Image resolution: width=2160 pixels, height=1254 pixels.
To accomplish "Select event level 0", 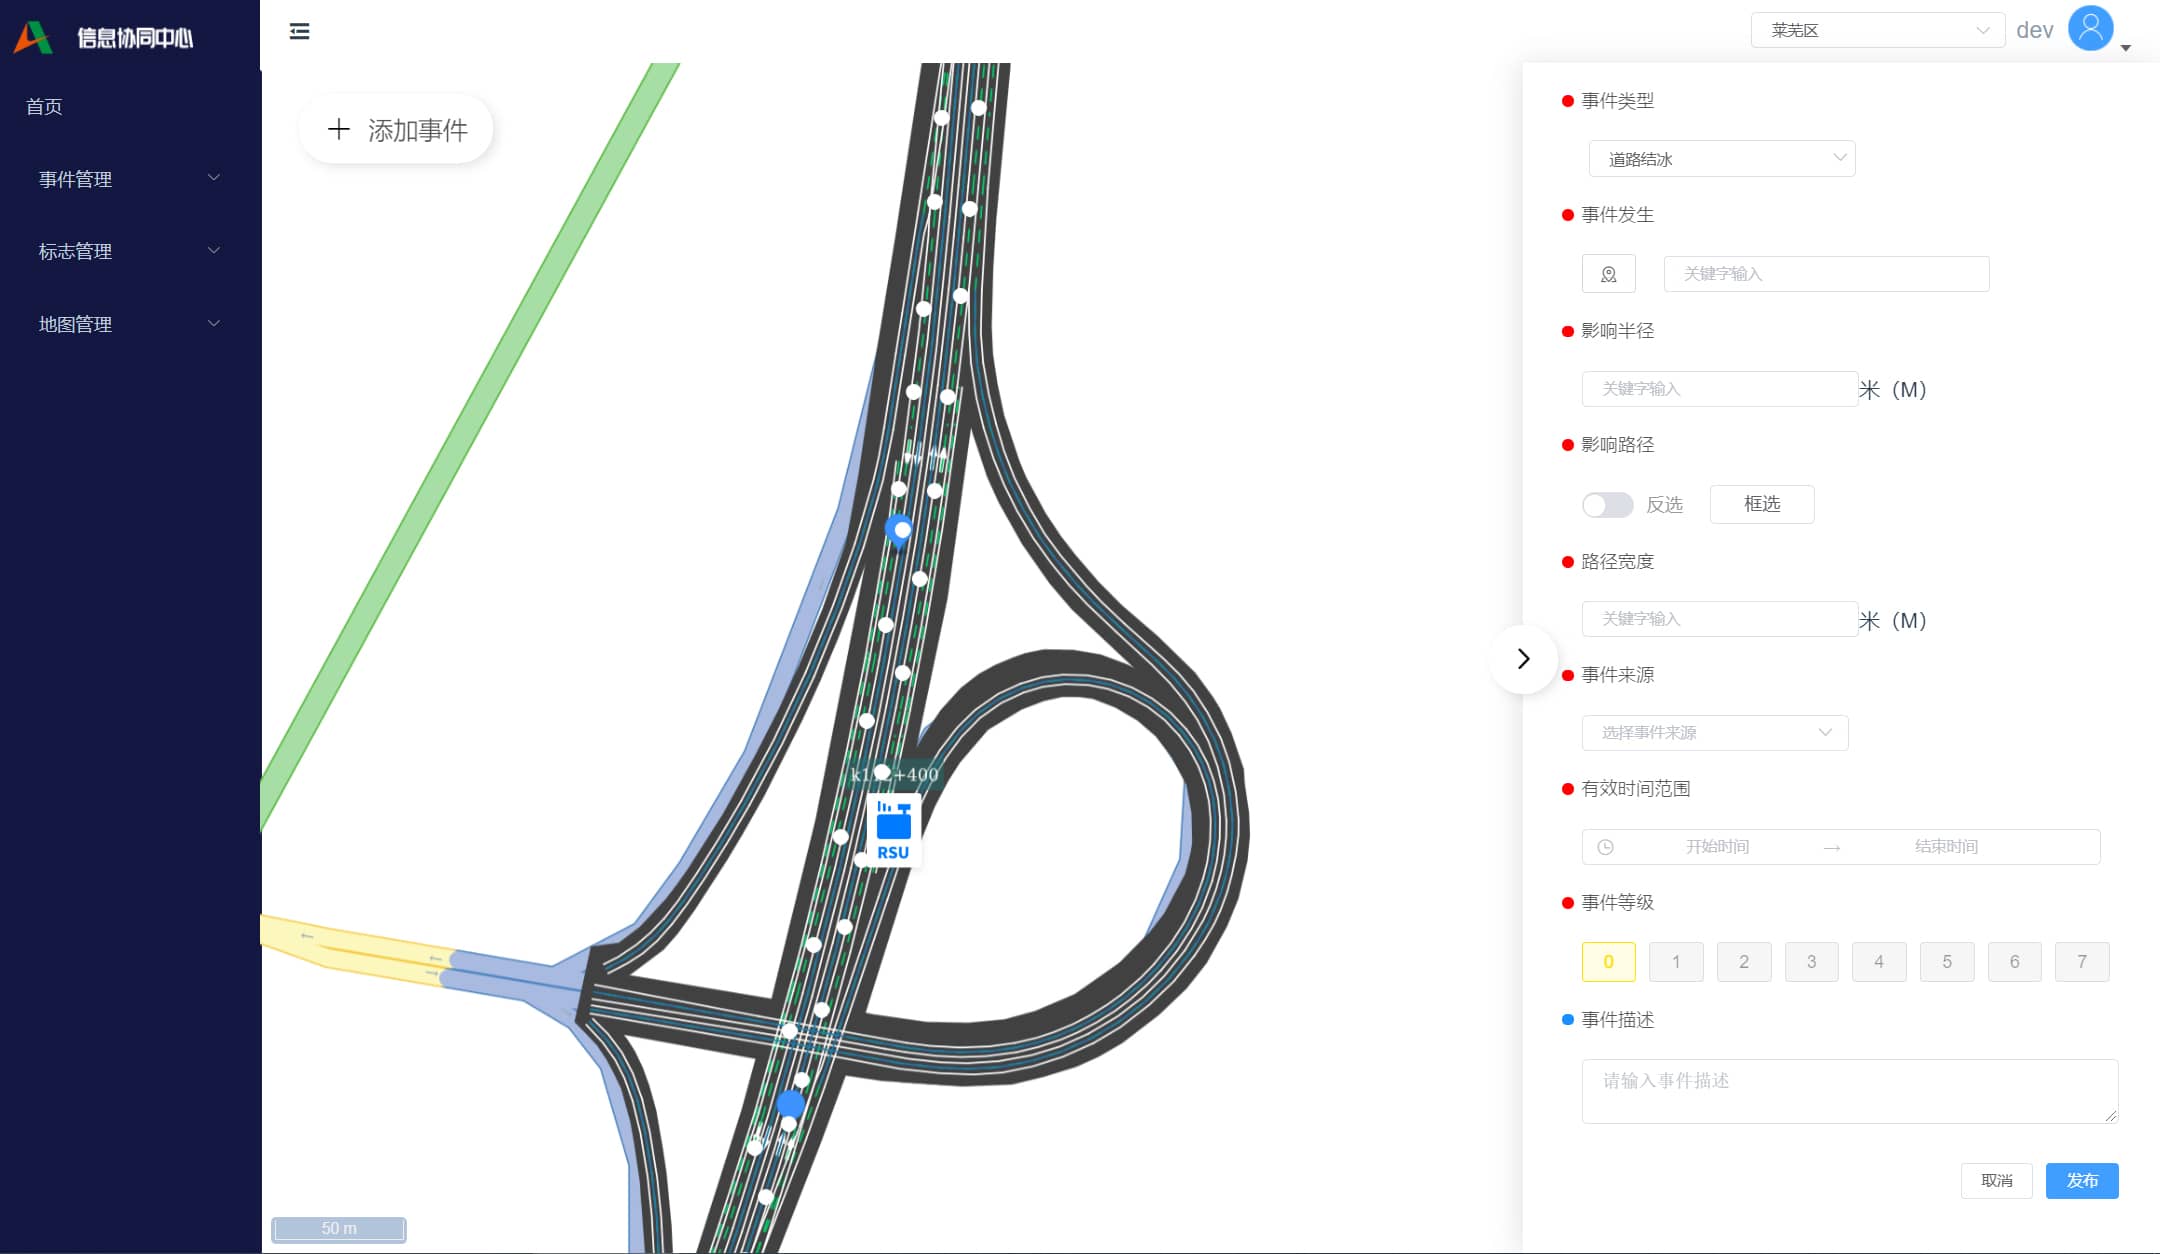I will tap(1608, 962).
